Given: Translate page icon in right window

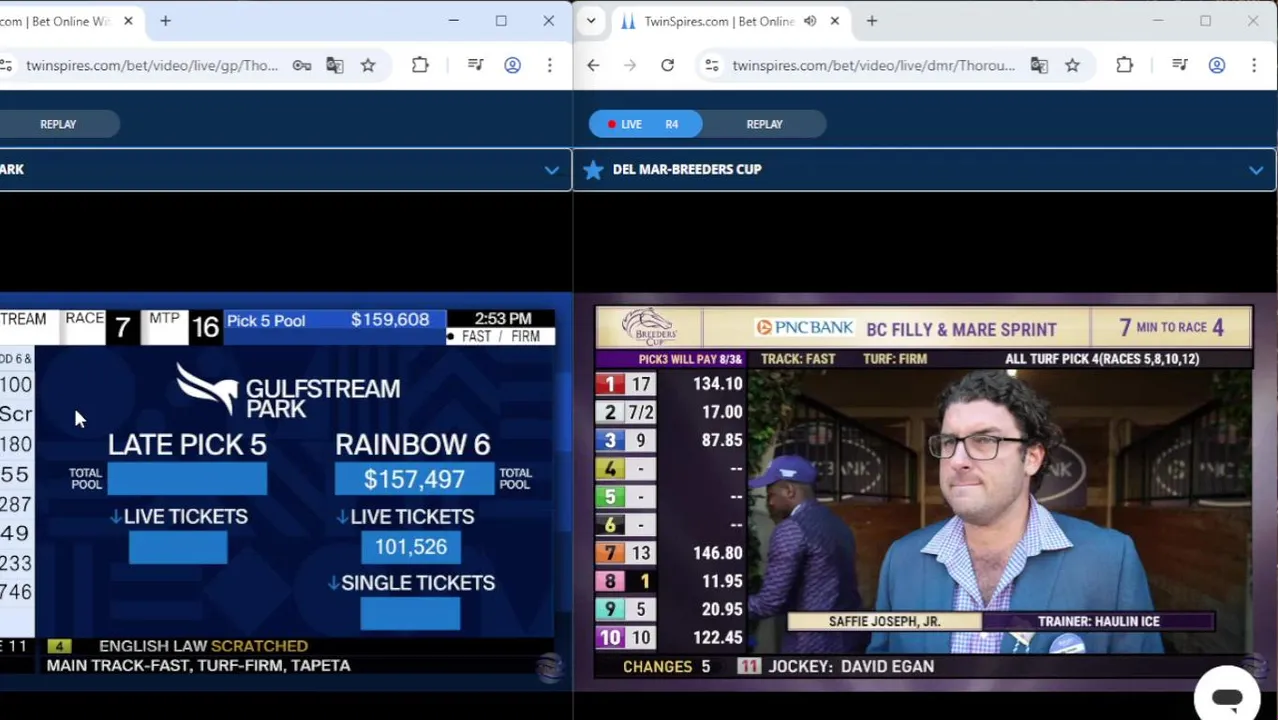Looking at the screenshot, I should pos(1039,65).
